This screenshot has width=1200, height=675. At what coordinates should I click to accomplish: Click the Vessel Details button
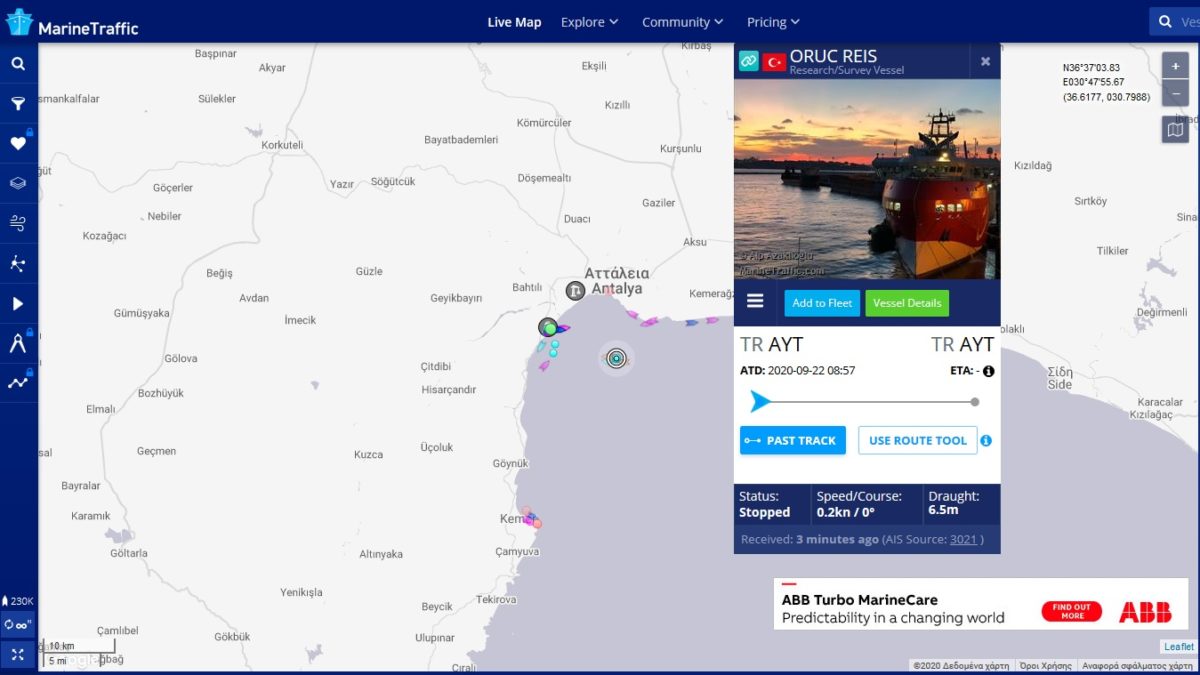[907, 303]
